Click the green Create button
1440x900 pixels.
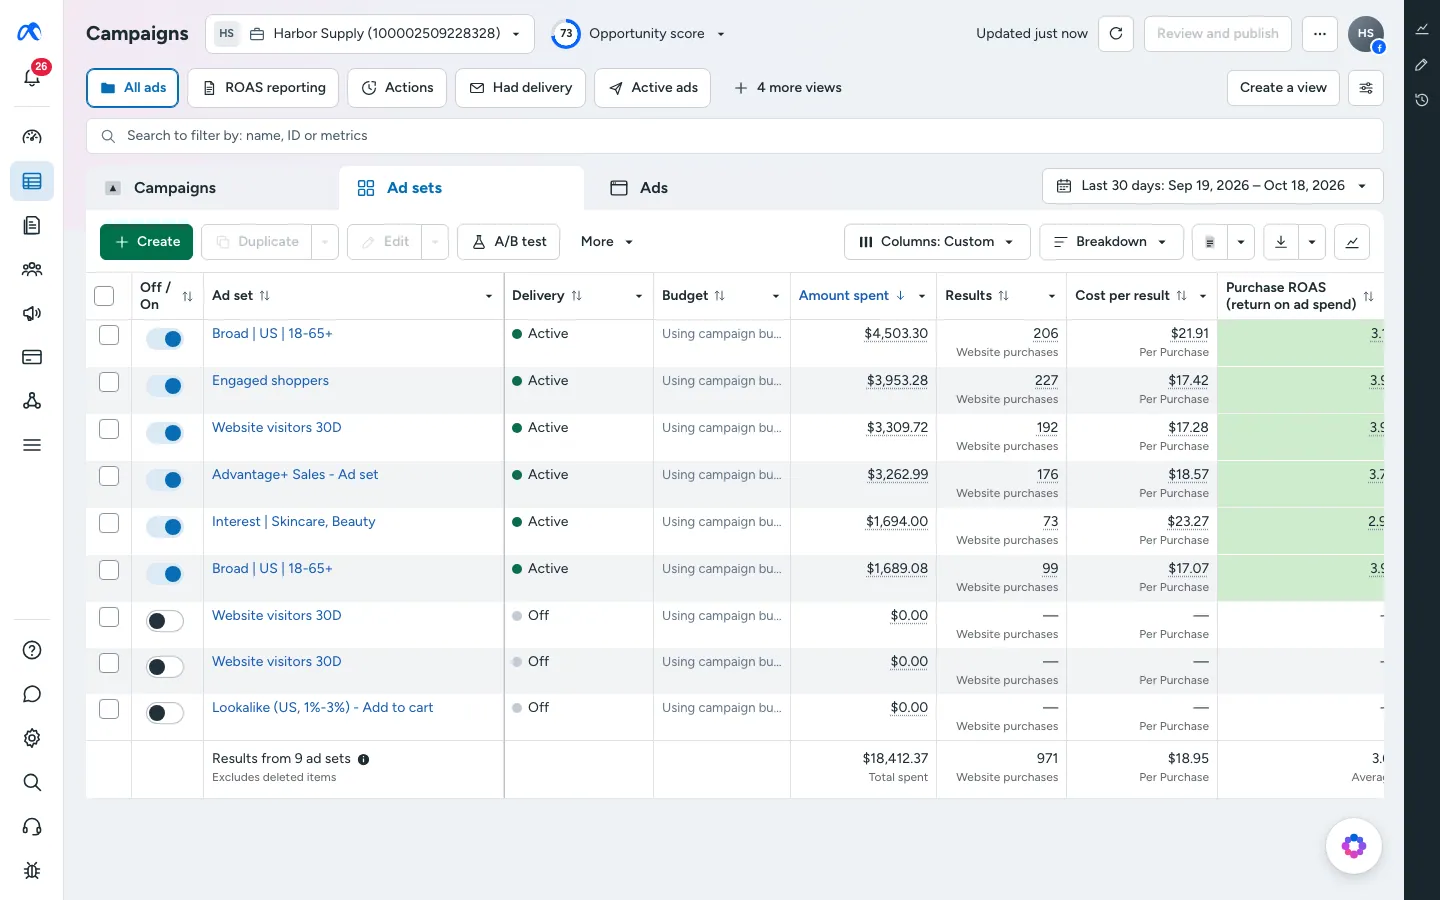click(146, 242)
